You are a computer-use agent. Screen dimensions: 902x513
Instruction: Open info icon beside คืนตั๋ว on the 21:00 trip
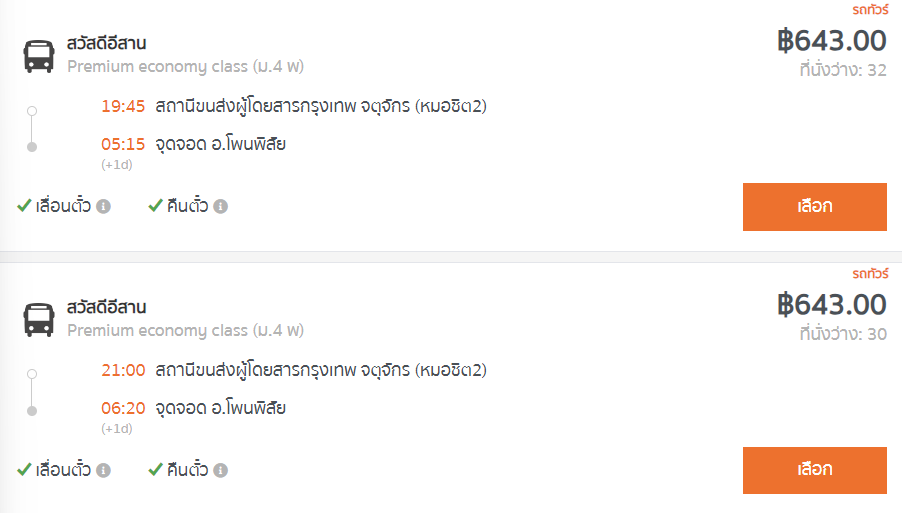point(220,470)
